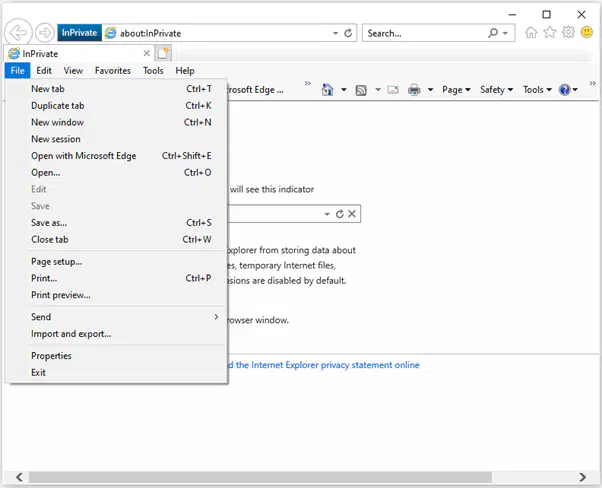Expand the command bar Home dropdown arrow
602x488 pixels.
(344, 90)
